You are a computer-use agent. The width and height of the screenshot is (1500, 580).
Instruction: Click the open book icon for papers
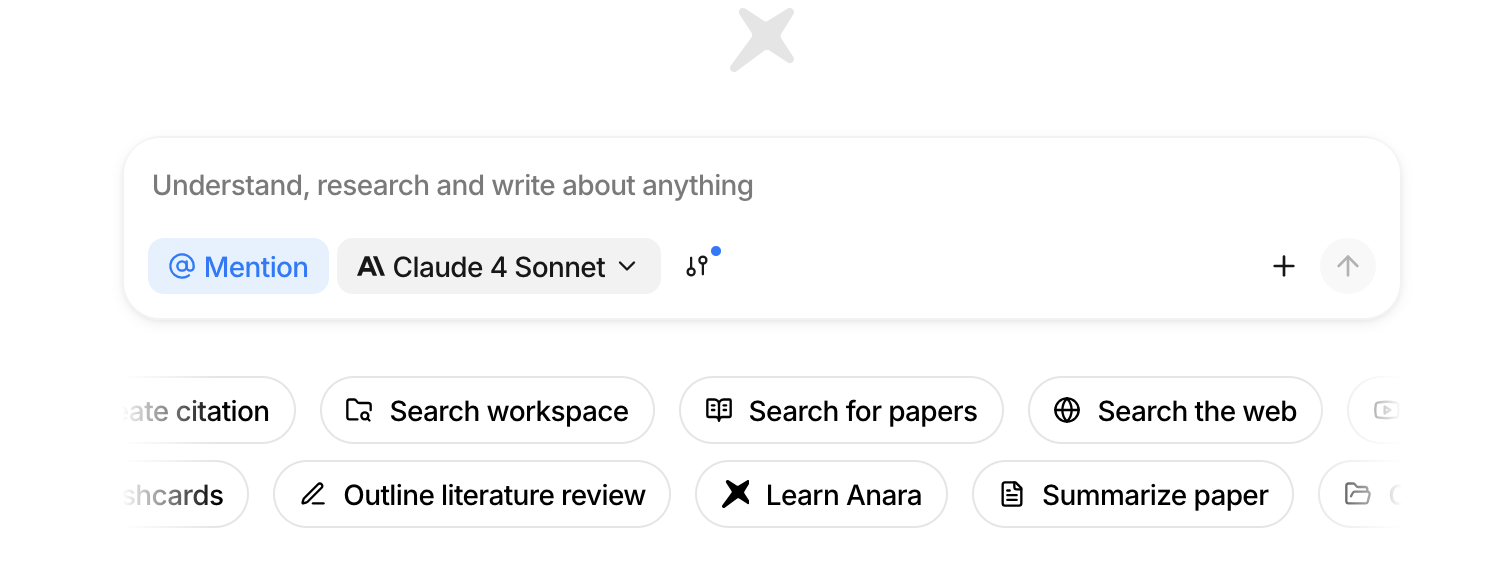coord(719,410)
